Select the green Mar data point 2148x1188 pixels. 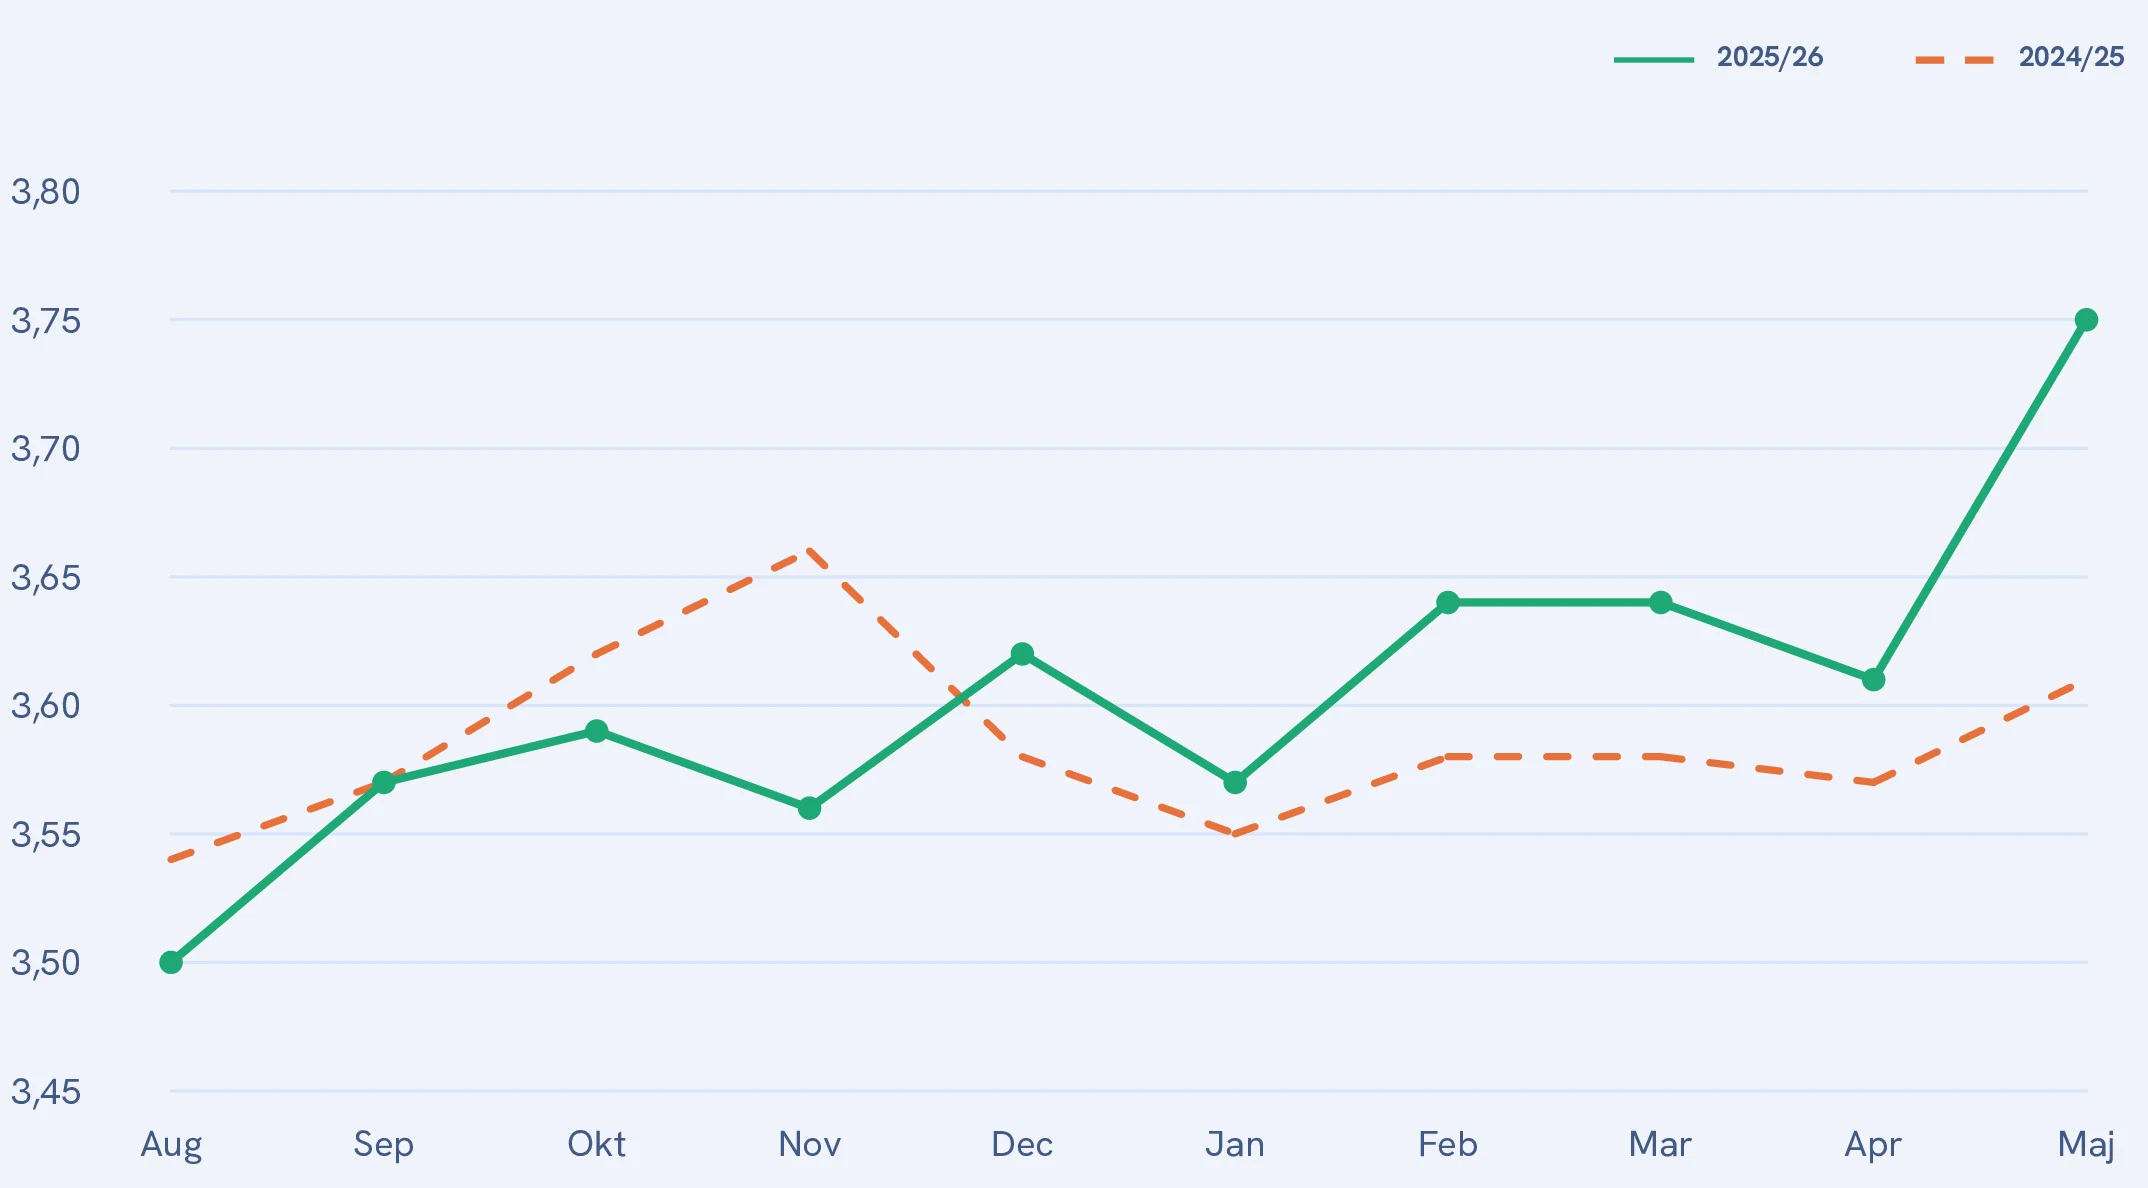1661,602
